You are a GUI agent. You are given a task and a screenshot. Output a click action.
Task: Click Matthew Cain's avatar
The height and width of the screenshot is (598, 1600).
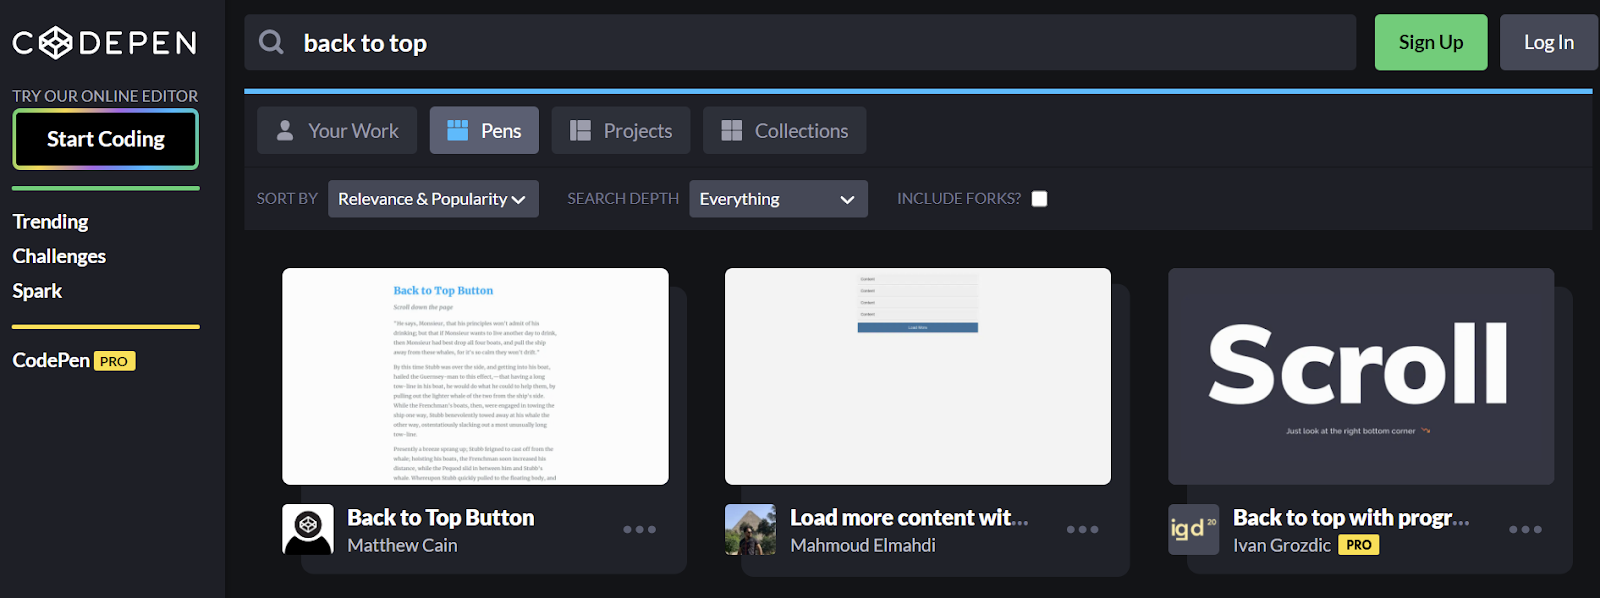click(308, 529)
